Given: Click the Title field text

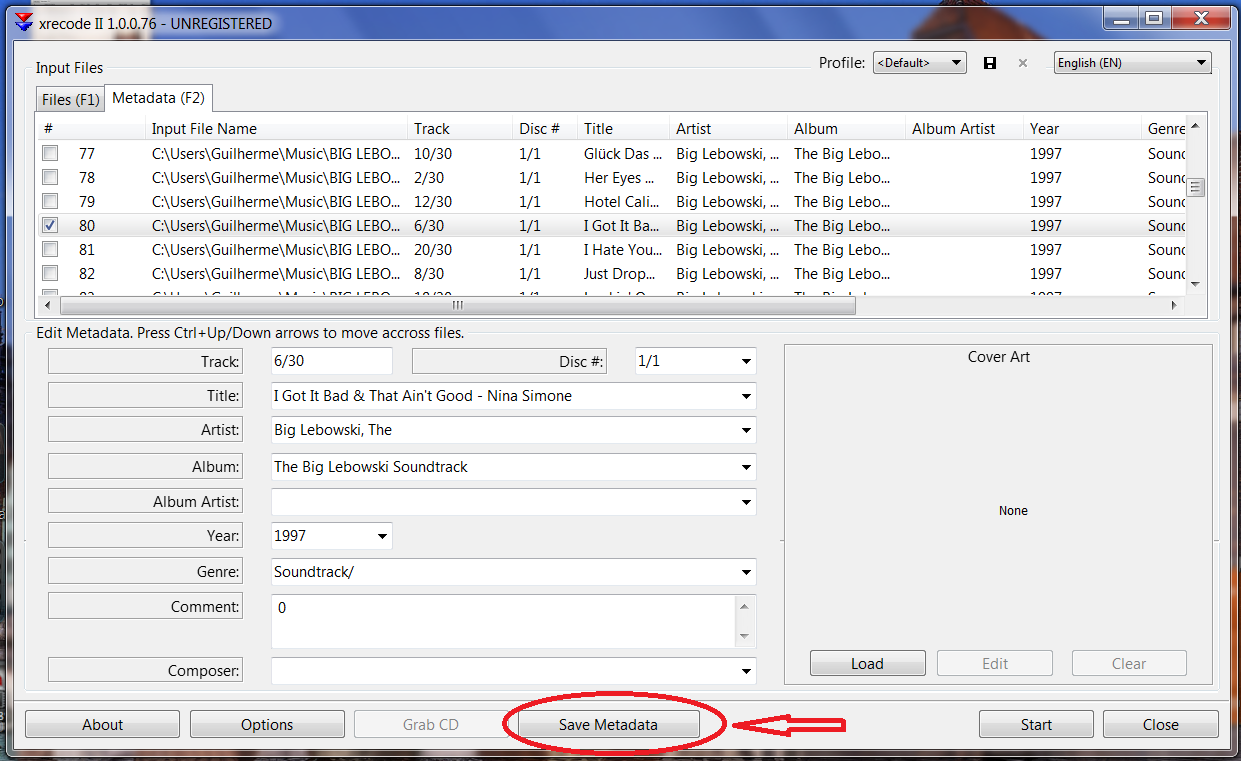Looking at the screenshot, I should [423, 396].
